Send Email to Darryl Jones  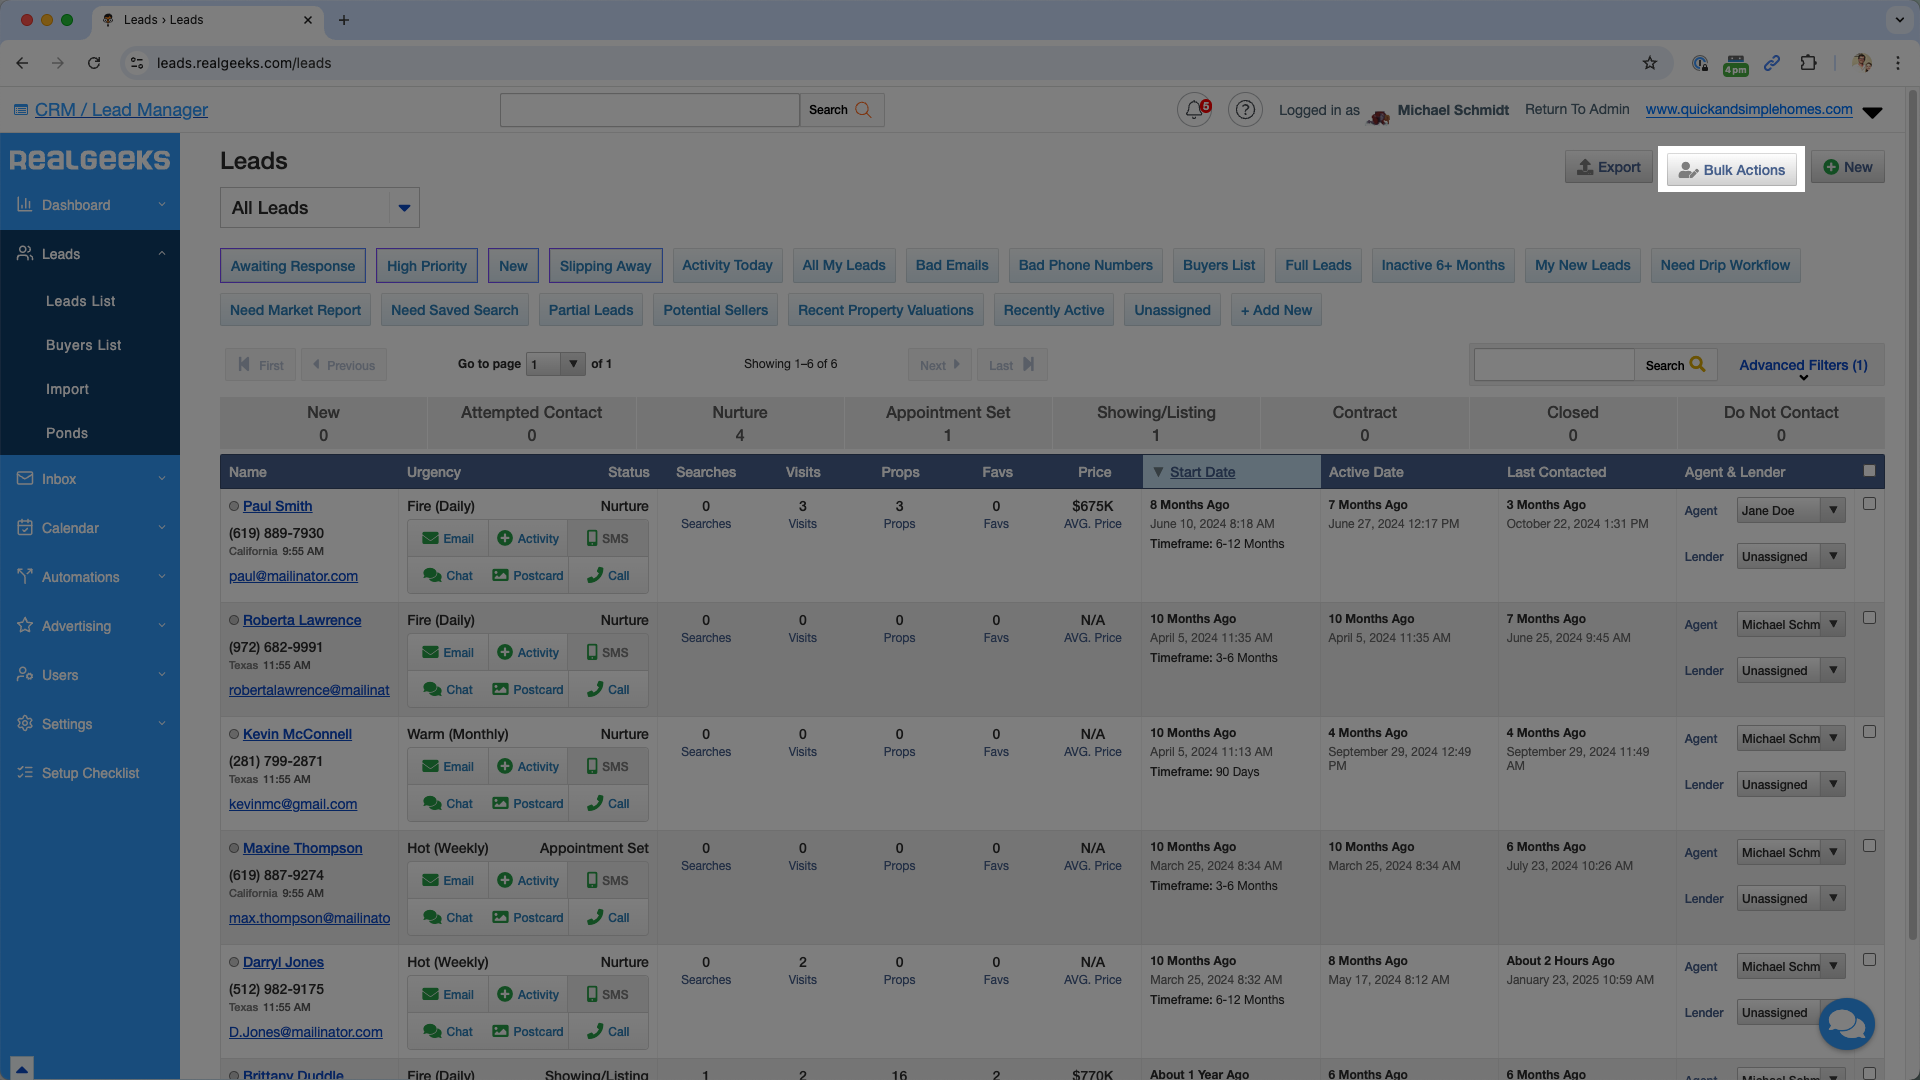pyautogui.click(x=448, y=994)
